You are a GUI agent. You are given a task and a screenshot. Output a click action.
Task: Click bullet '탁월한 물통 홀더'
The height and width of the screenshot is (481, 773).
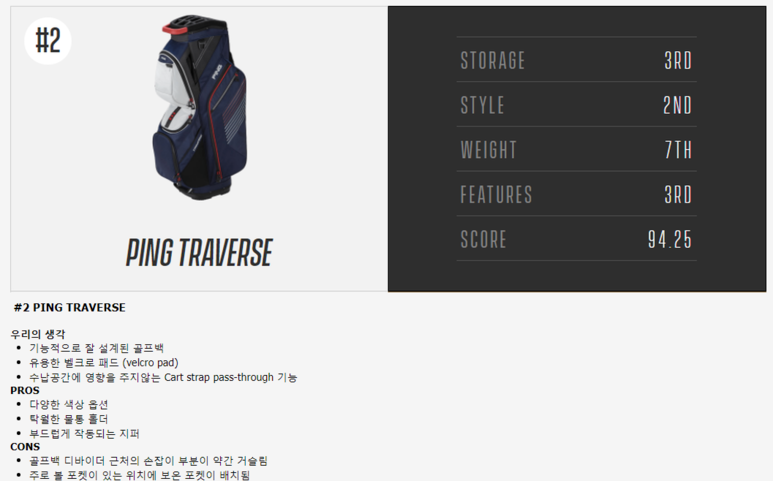click(x=69, y=419)
